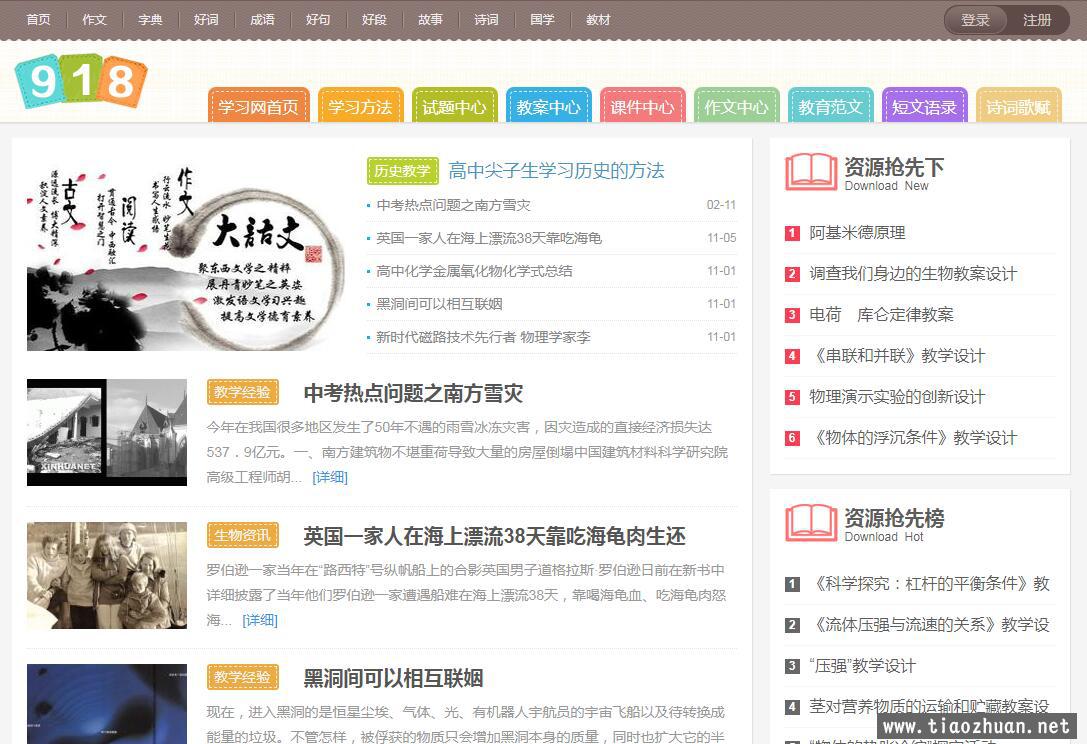This screenshot has height=744, width=1087.
Task: Open hot item 《流体压强与流速的关系》教学设
Action: pos(930,625)
